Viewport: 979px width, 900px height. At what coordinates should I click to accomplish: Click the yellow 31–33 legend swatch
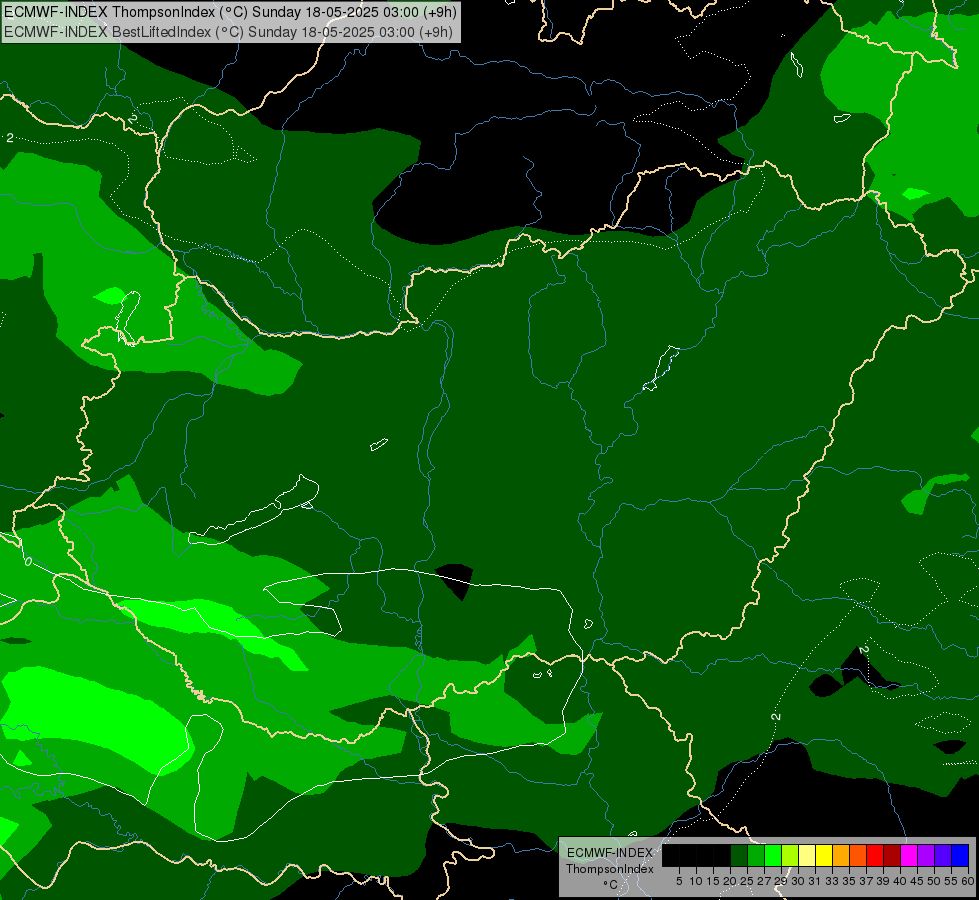pyautogui.click(x=824, y=855)
